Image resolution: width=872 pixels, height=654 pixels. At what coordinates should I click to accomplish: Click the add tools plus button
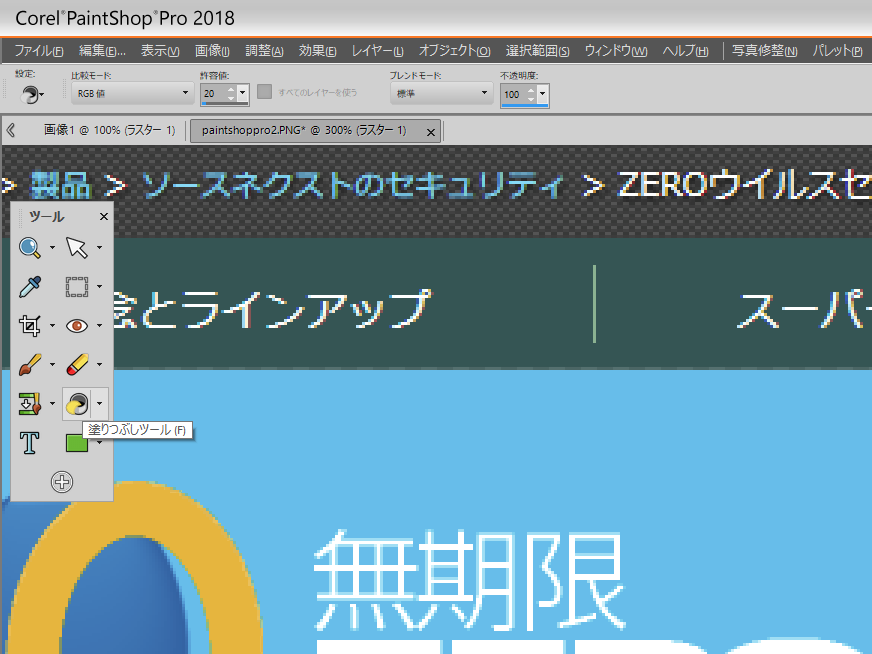point(62,482)
